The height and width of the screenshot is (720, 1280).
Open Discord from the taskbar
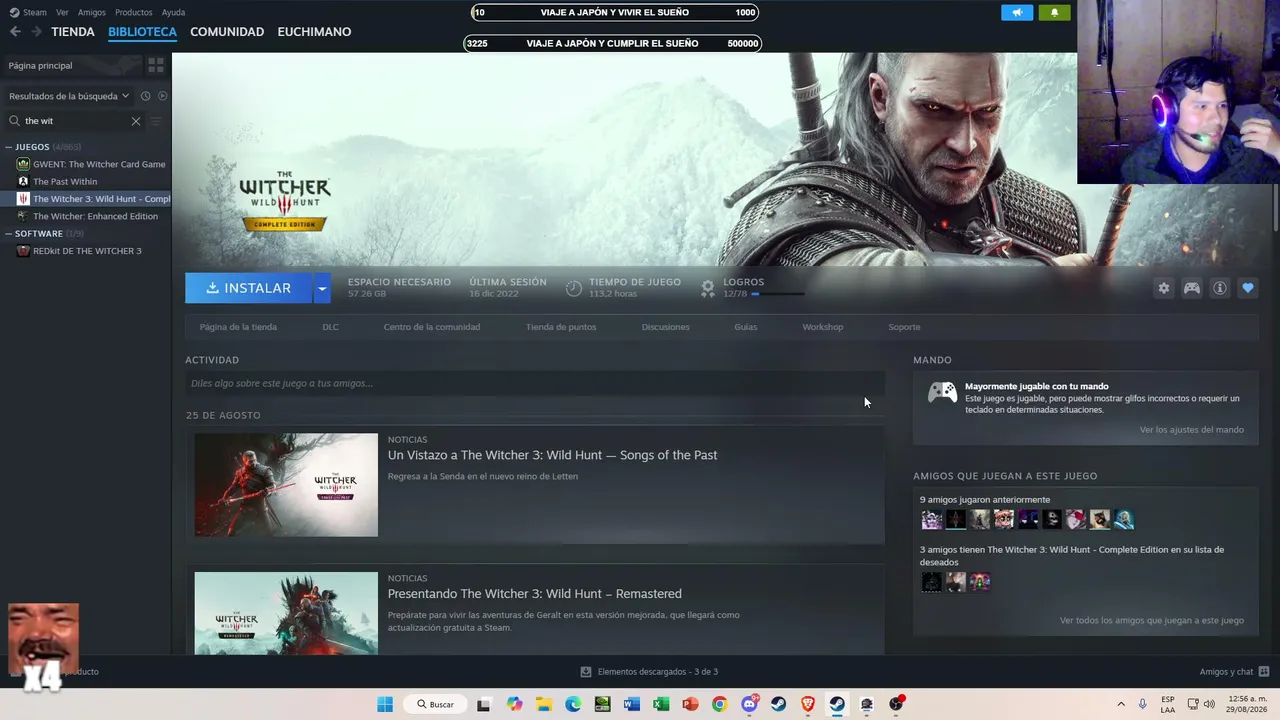[x=749, y=704]
